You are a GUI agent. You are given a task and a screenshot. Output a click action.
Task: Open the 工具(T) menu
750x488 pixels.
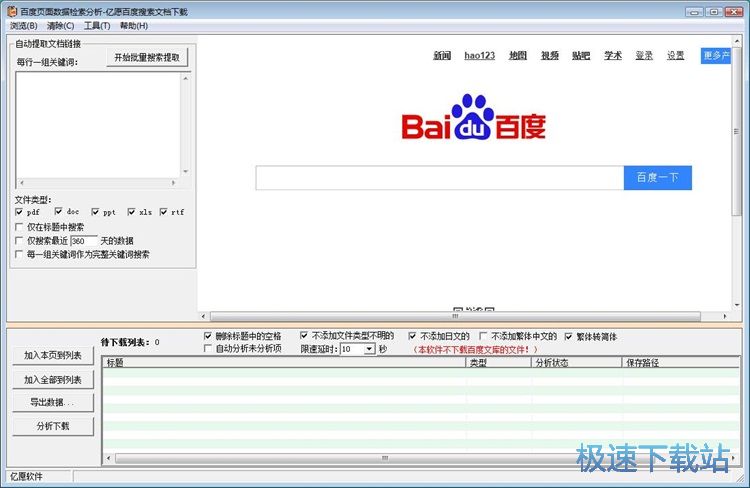97,25
